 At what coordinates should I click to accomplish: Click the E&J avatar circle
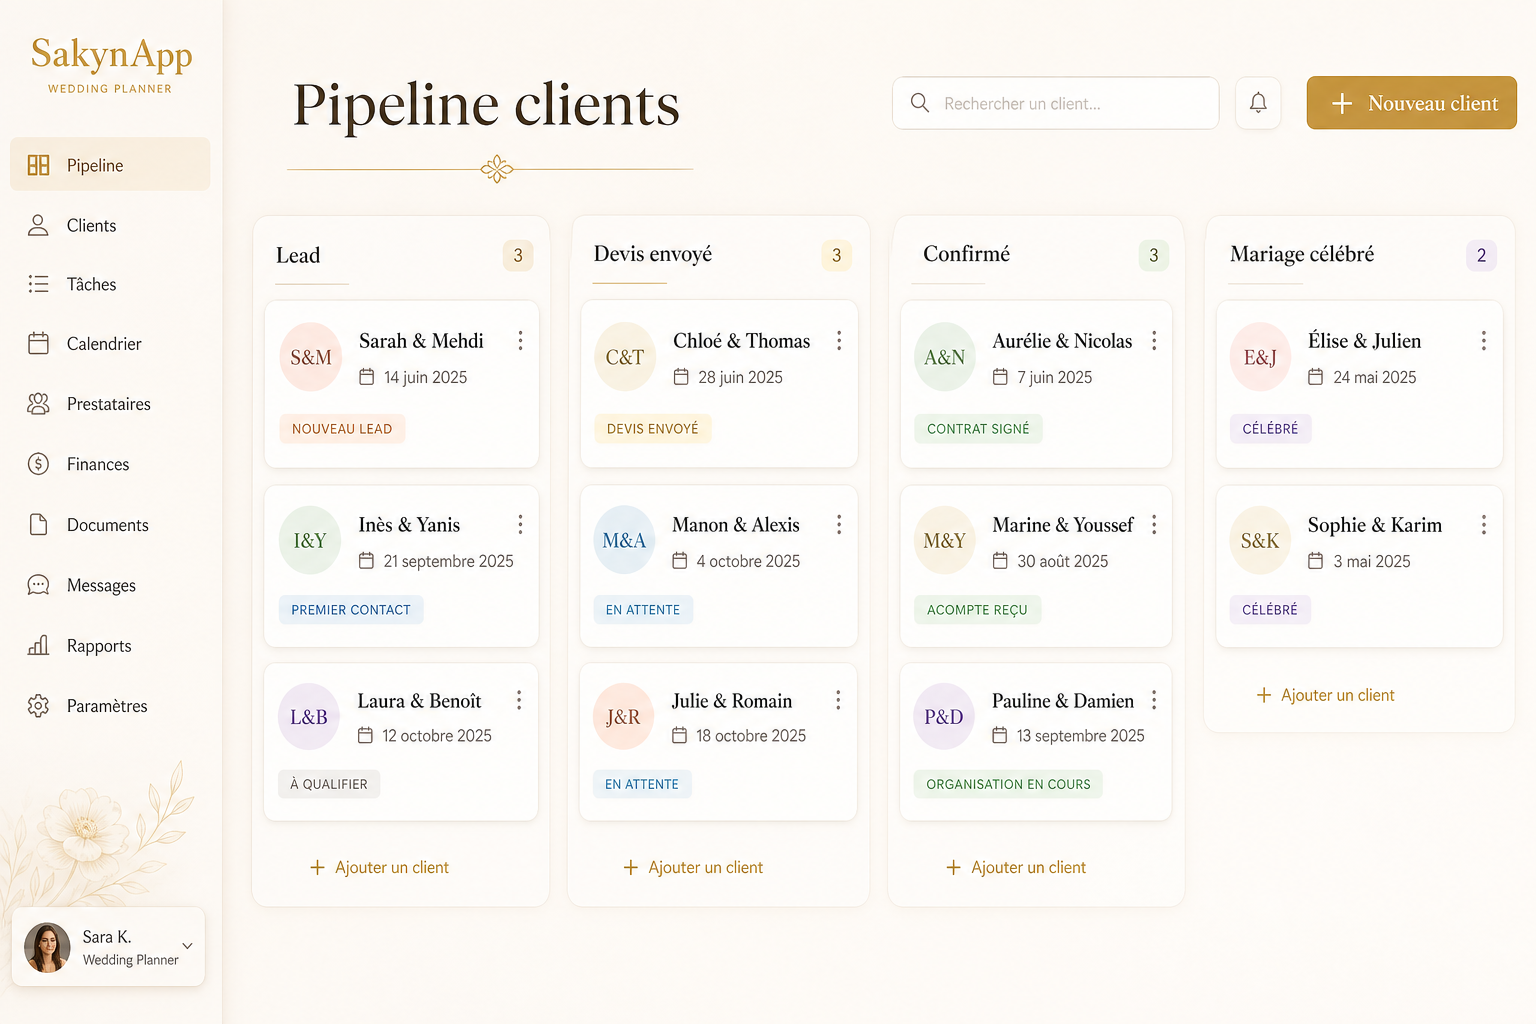[x=1260, y=357]
